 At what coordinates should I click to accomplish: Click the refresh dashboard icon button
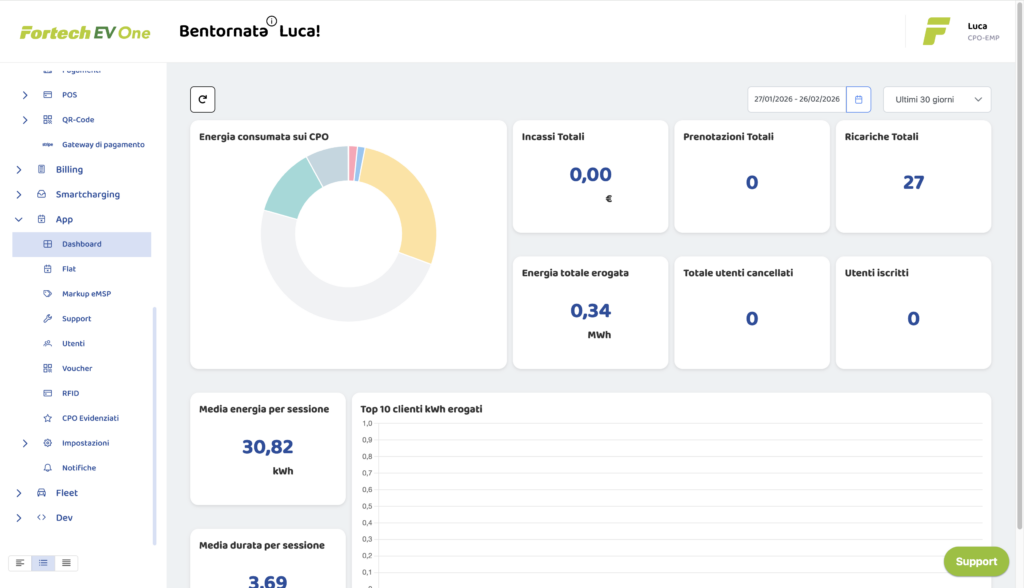pos(202,99)
